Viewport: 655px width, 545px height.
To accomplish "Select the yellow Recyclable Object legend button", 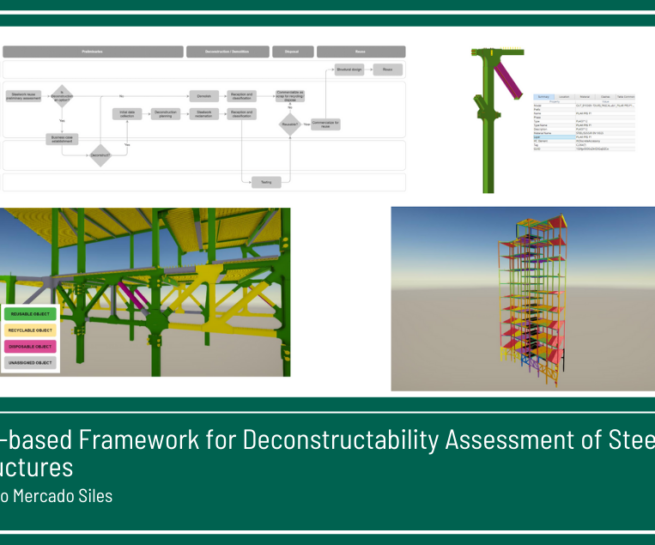I will point(31,330).
